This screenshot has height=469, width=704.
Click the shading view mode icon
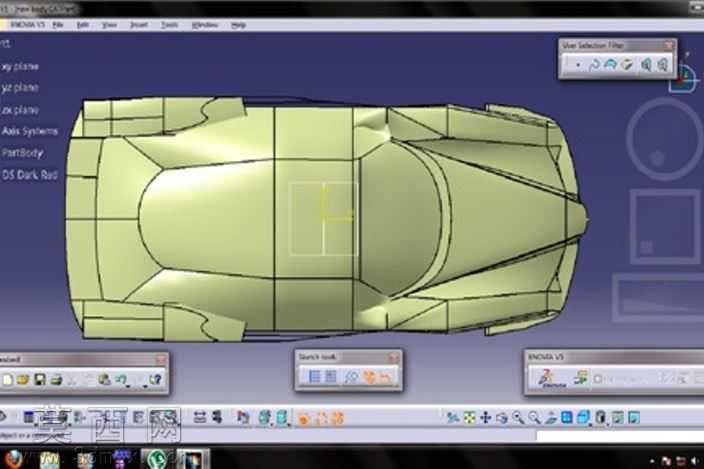(600, 418)
